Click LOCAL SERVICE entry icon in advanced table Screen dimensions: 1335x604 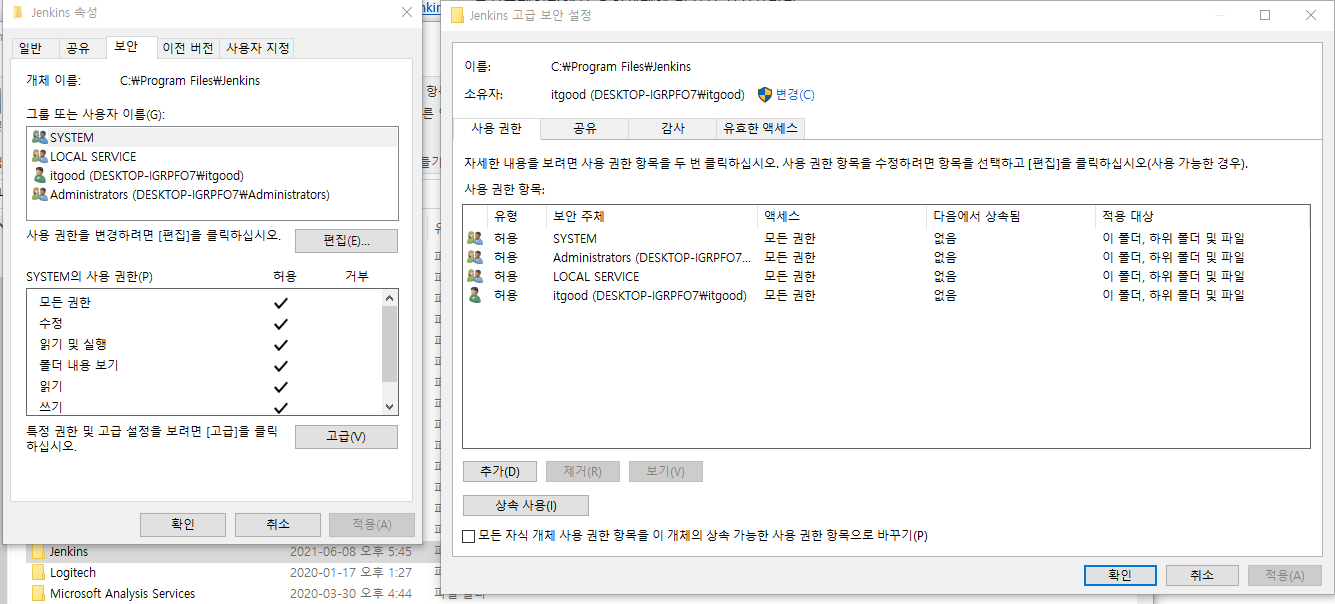click(475, 276)
